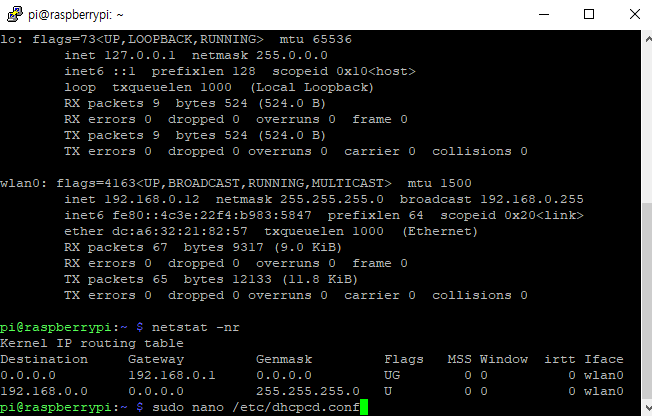652x416 pixels.
Task: Minimize the pi@raspberrypi terminal window
Action: coord(544,15)
